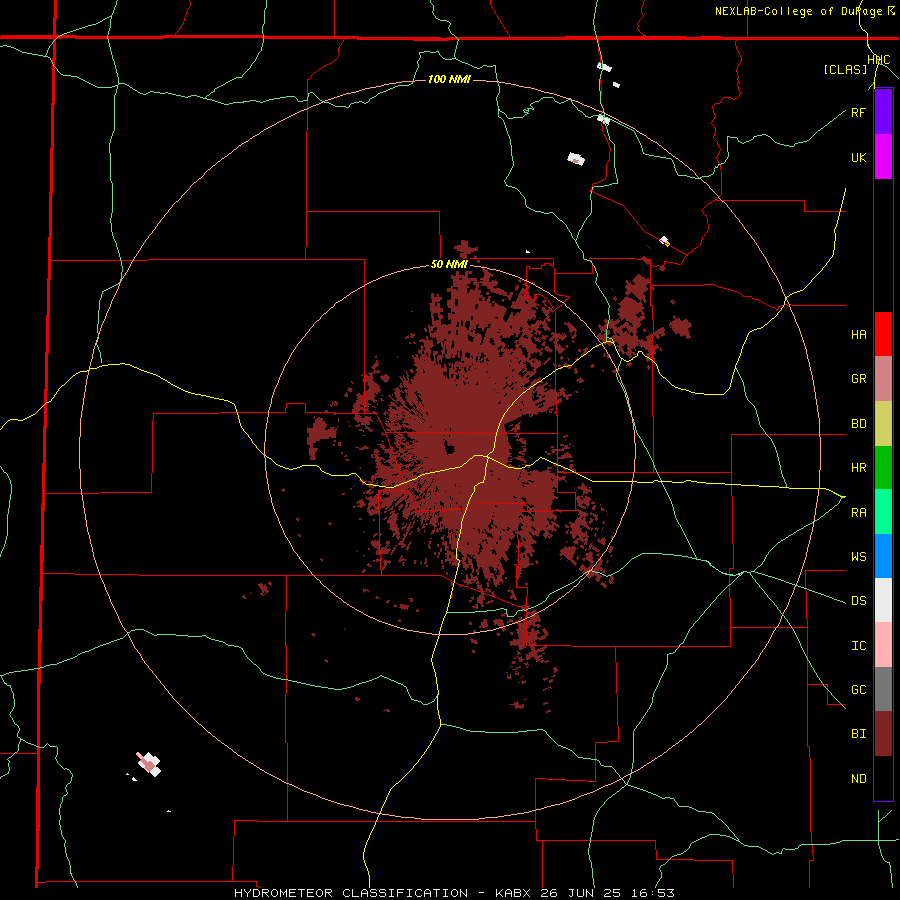Click the 'RF' legend label

(x=858, y=112)
